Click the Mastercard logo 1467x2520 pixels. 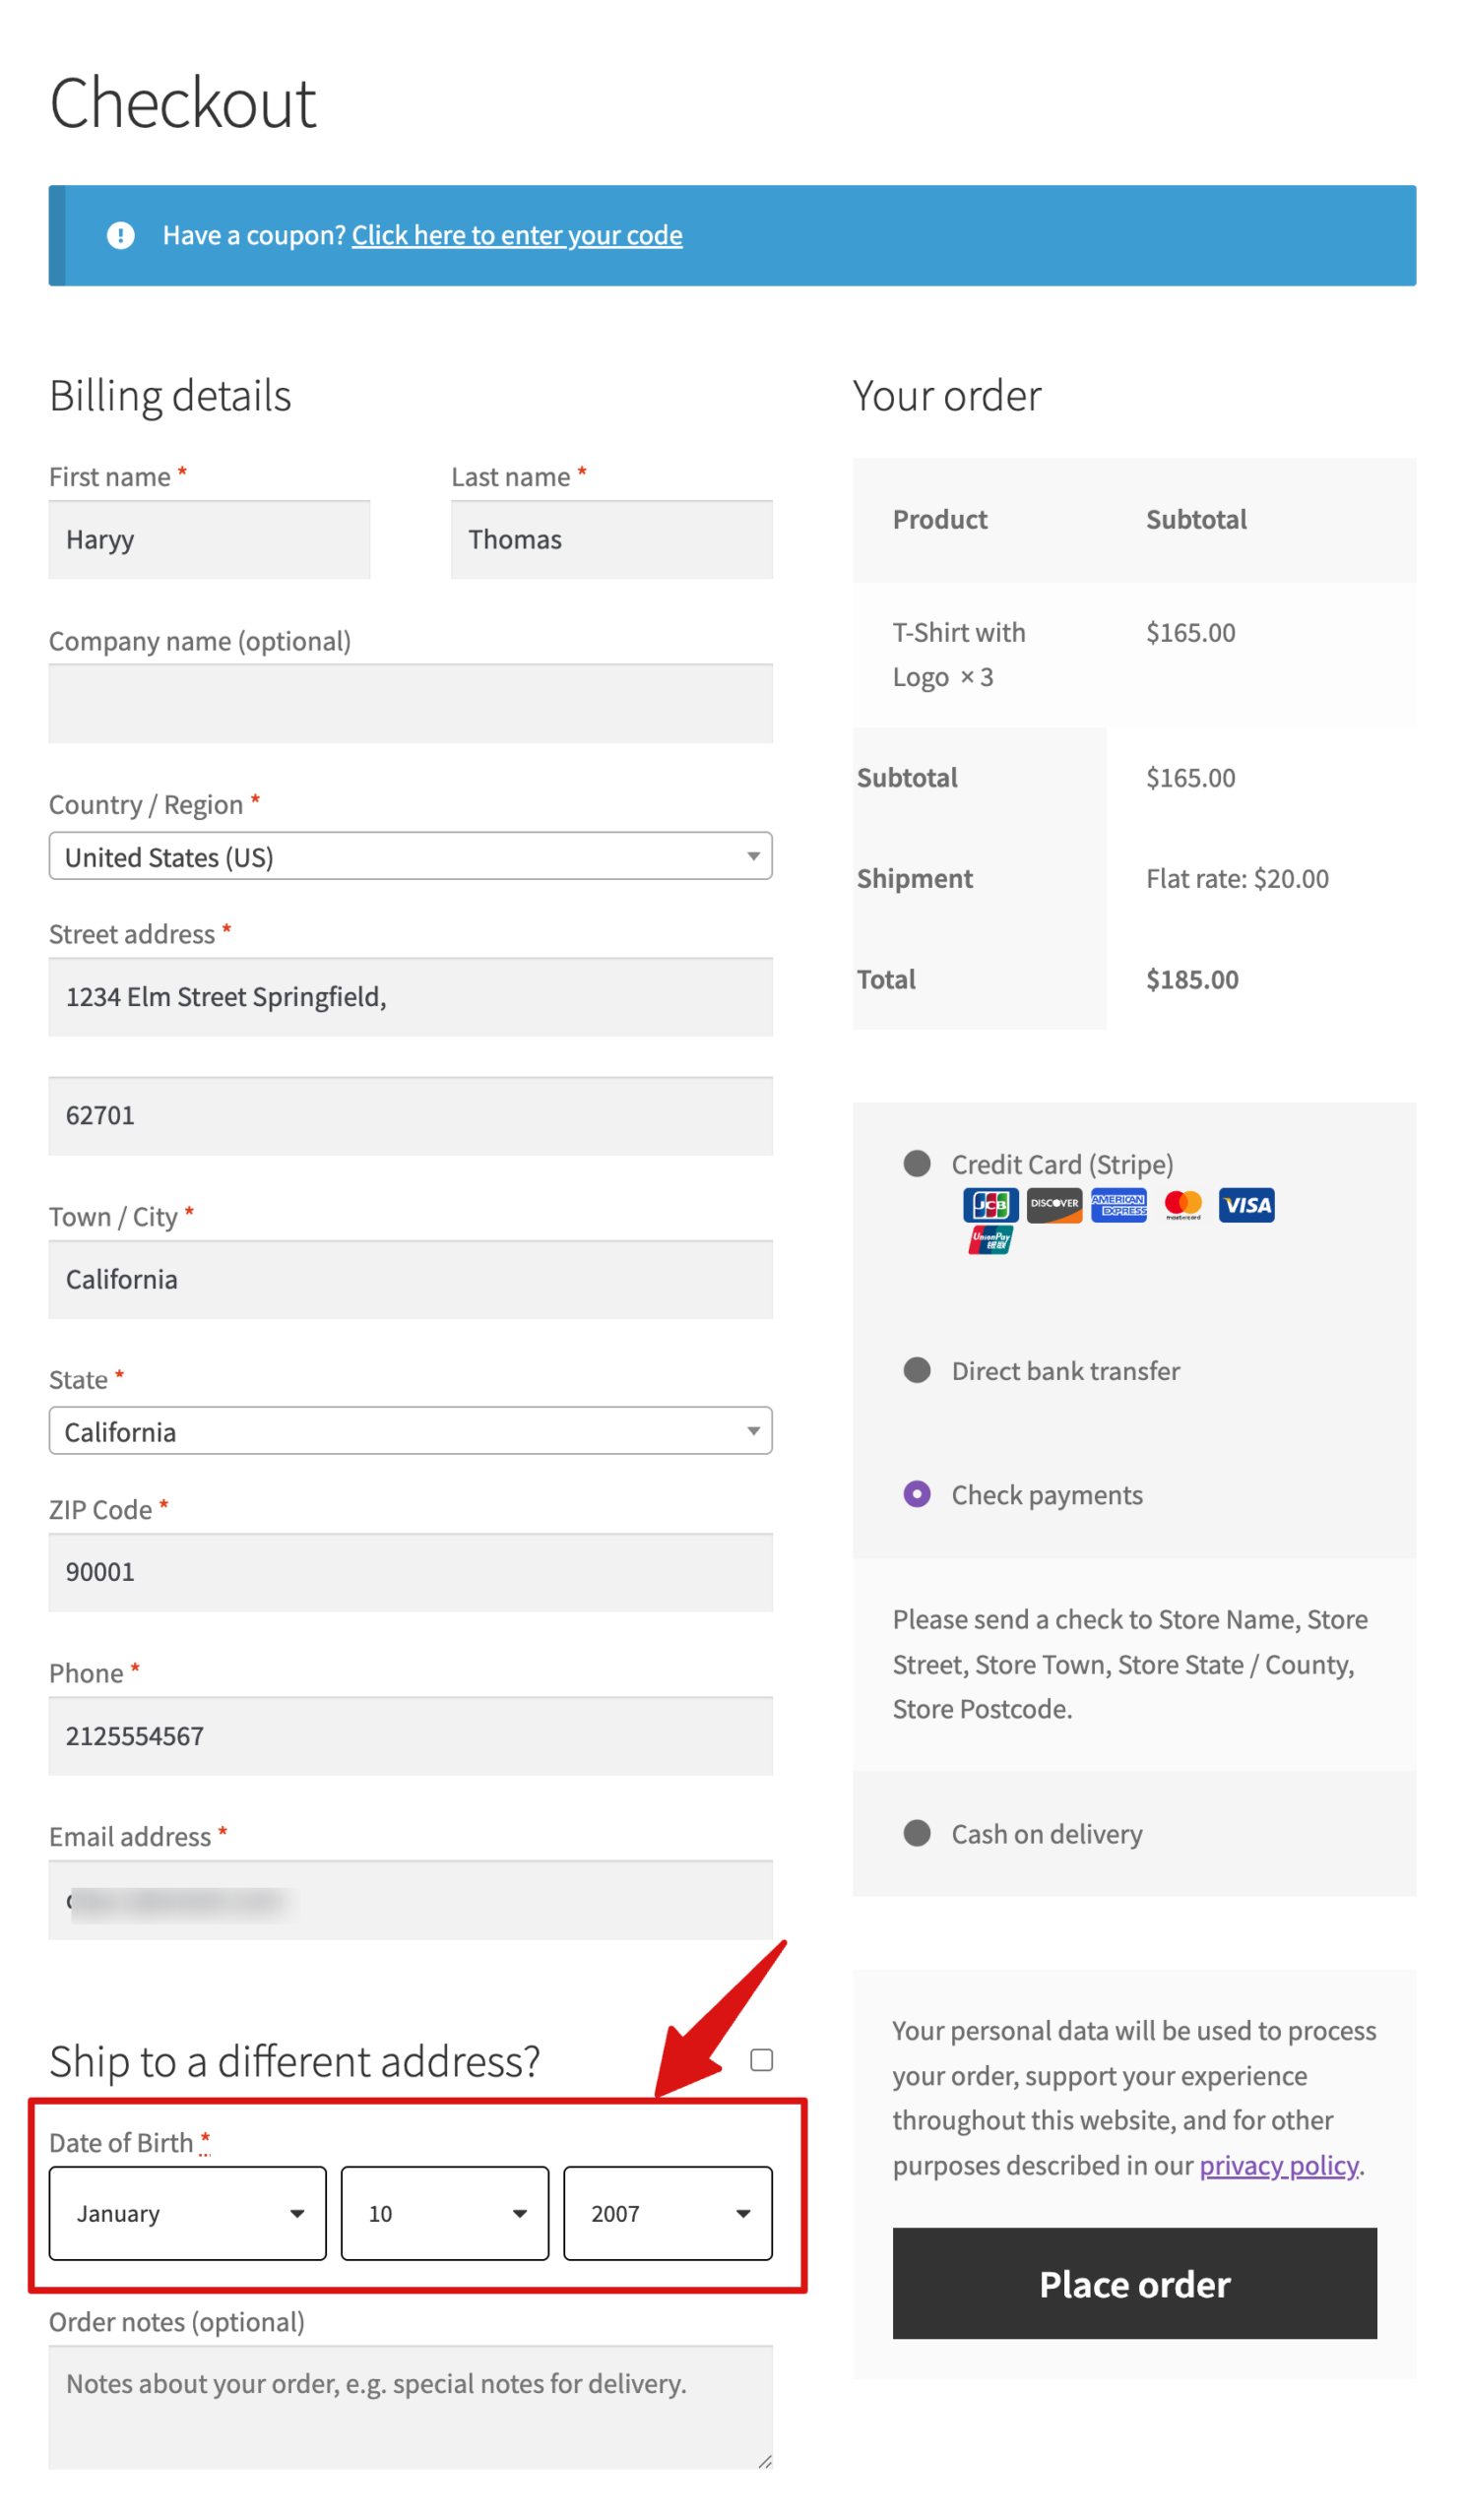pyautogui.click(x=1182, y=1205)
